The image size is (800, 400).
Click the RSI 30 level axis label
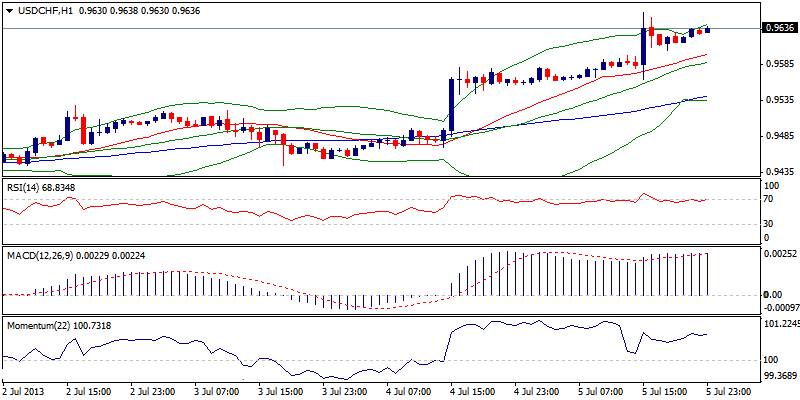(x=770, y=222)
